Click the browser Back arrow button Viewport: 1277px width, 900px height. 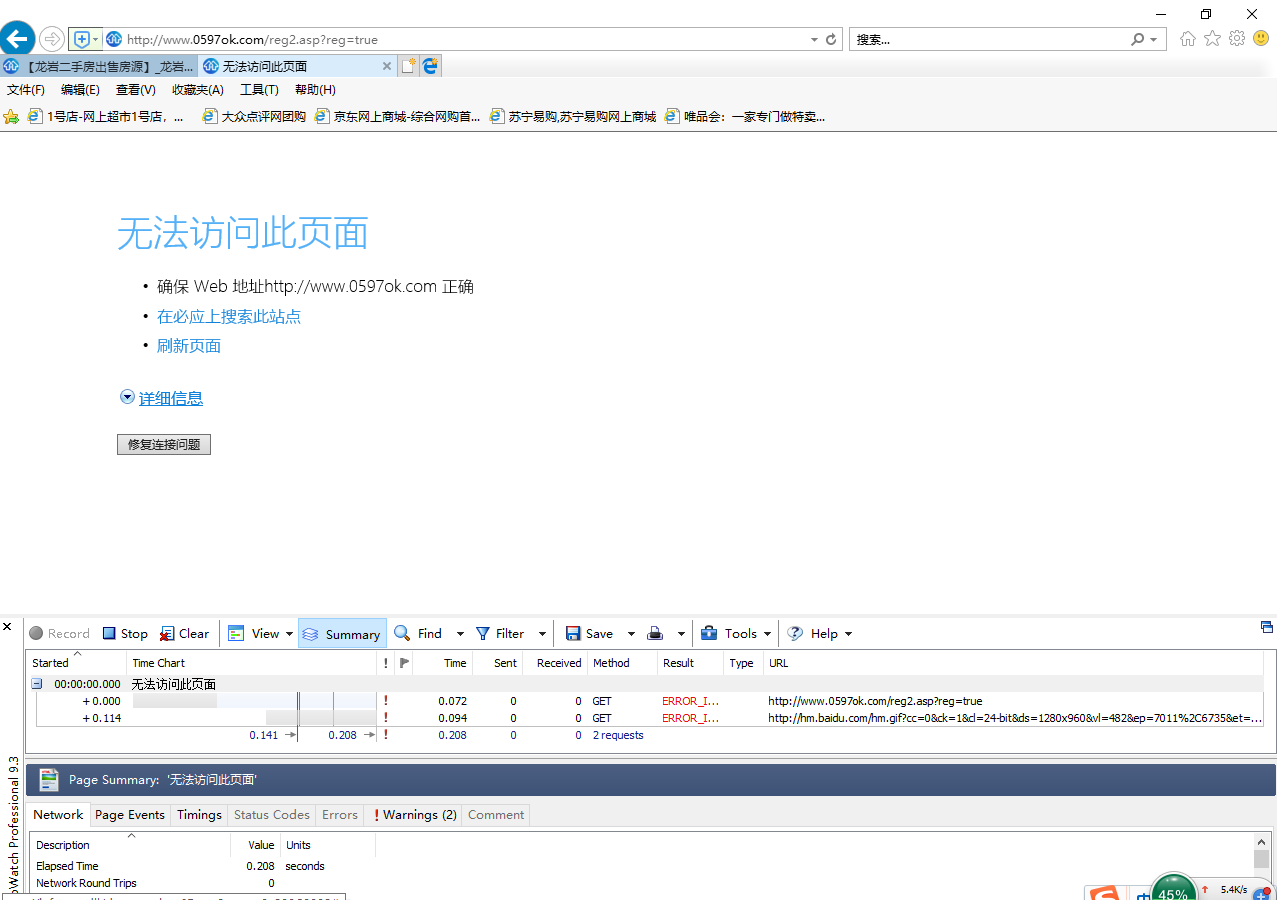click(x=17, y=39)
